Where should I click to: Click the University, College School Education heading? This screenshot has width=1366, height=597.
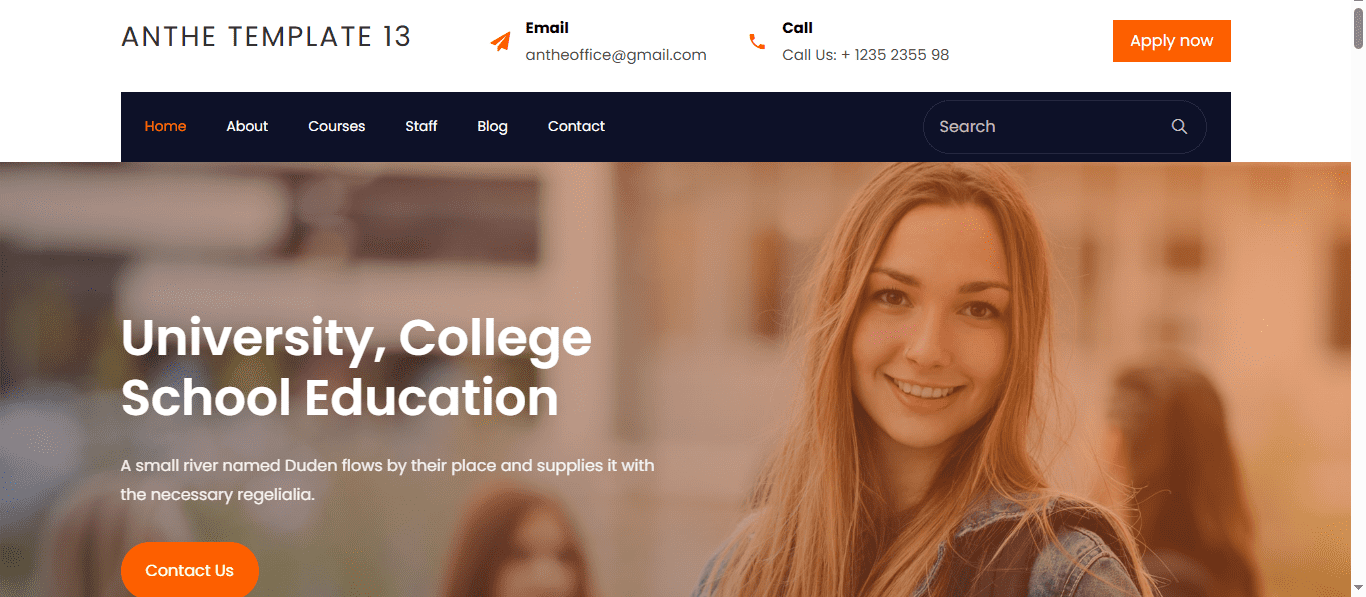coord(356,367)
